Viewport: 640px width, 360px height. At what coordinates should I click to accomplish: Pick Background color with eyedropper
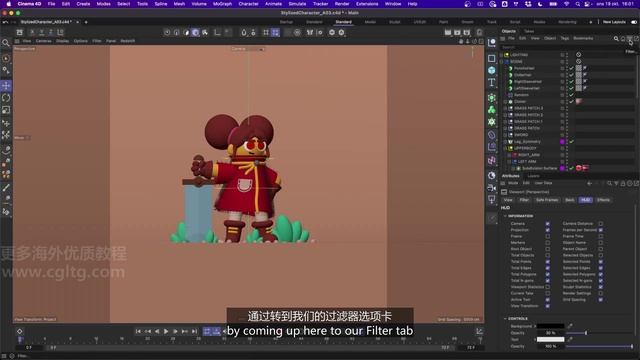pos(570,326)
